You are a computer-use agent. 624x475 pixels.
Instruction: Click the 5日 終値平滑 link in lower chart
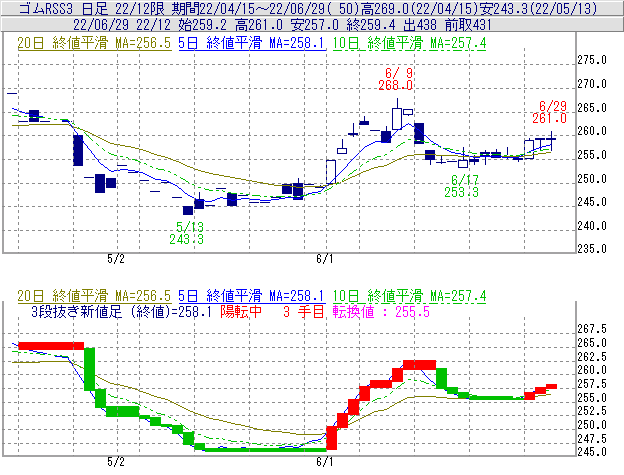252,296
